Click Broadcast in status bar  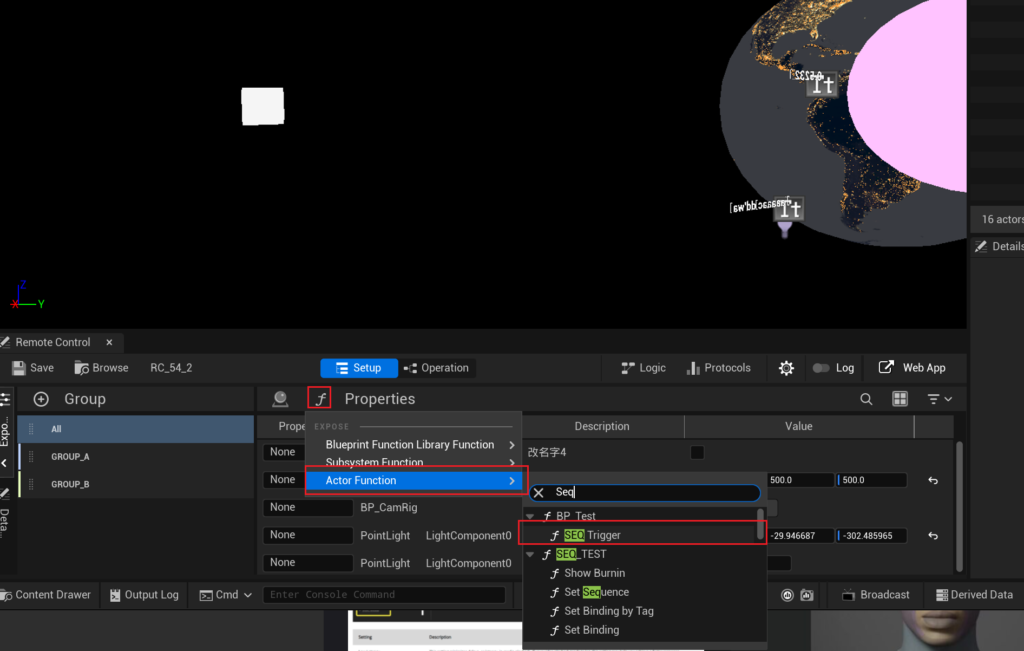(x=876, y=595)
